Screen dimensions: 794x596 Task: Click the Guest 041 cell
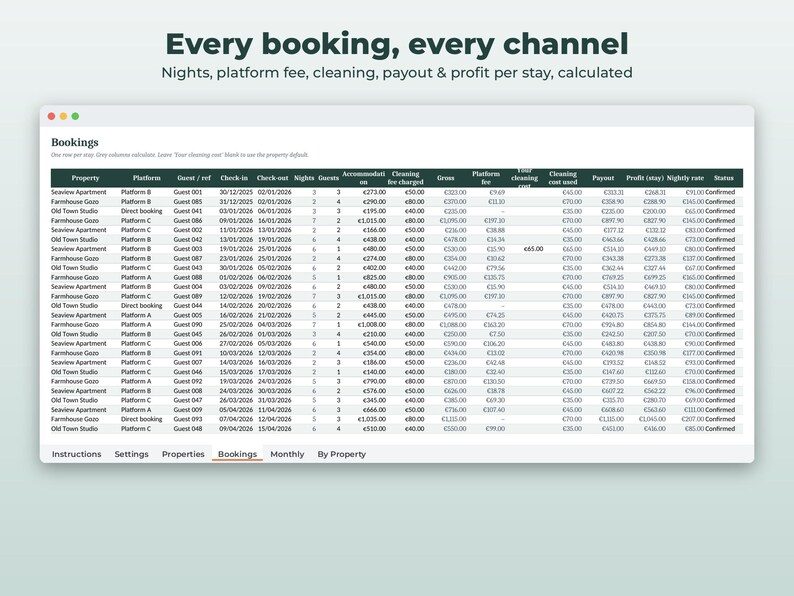pyautogui.click(x=188, y=211)
